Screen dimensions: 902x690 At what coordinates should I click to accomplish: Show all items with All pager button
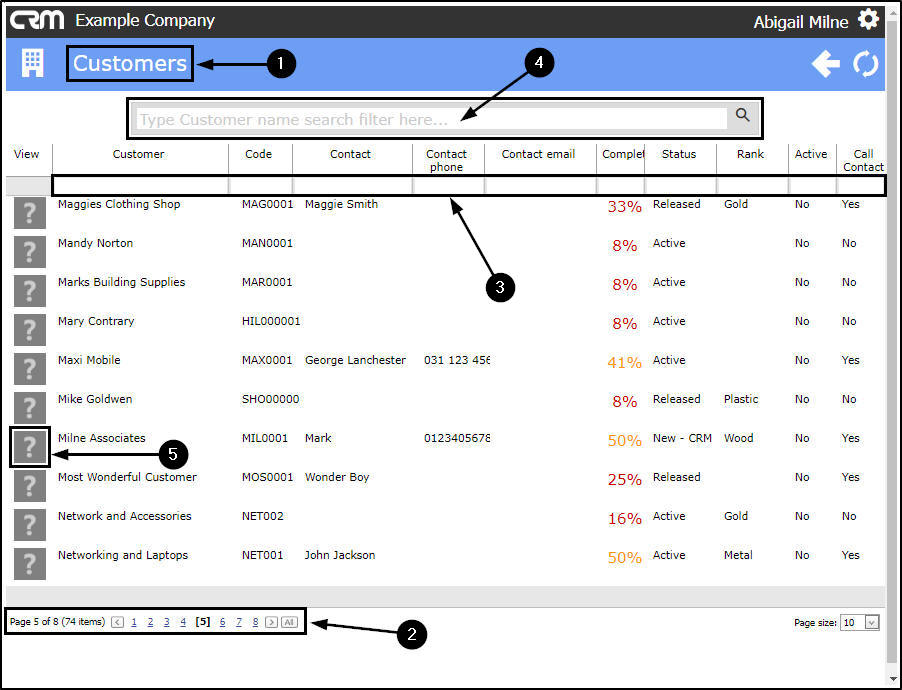289,622
